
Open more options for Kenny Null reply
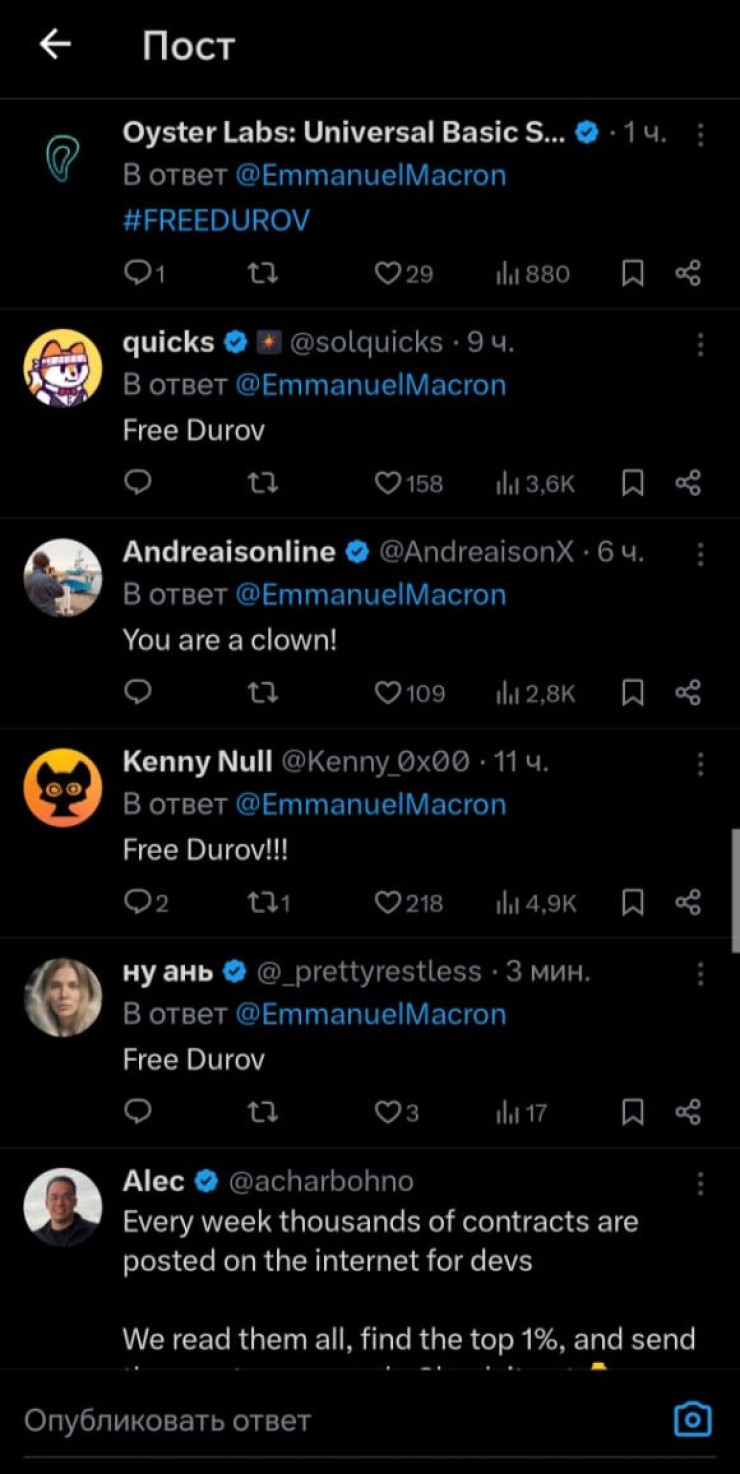click(x=700, y=764)
